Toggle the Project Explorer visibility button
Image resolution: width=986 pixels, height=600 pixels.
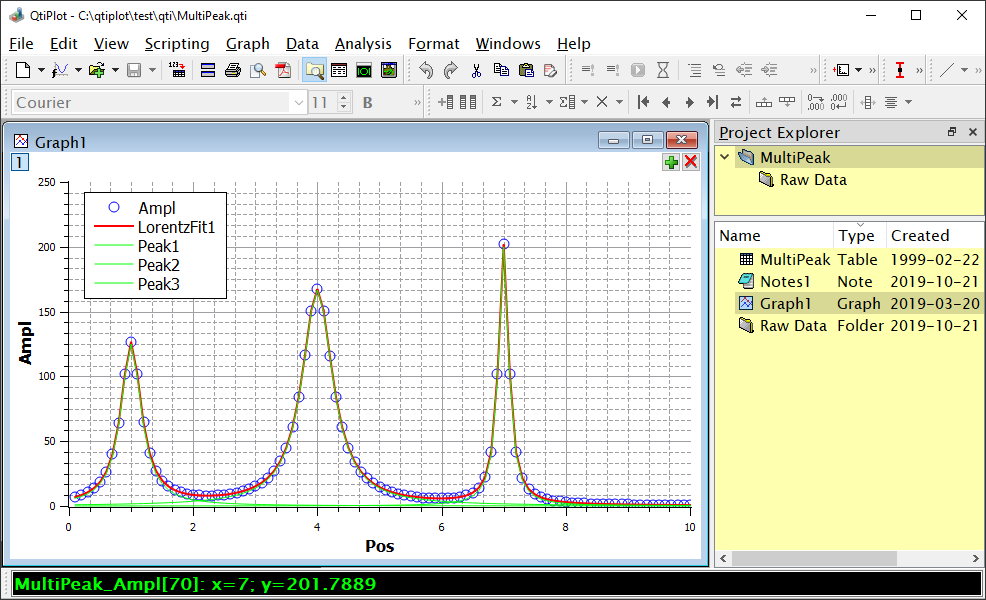click(x=314, y=70)
